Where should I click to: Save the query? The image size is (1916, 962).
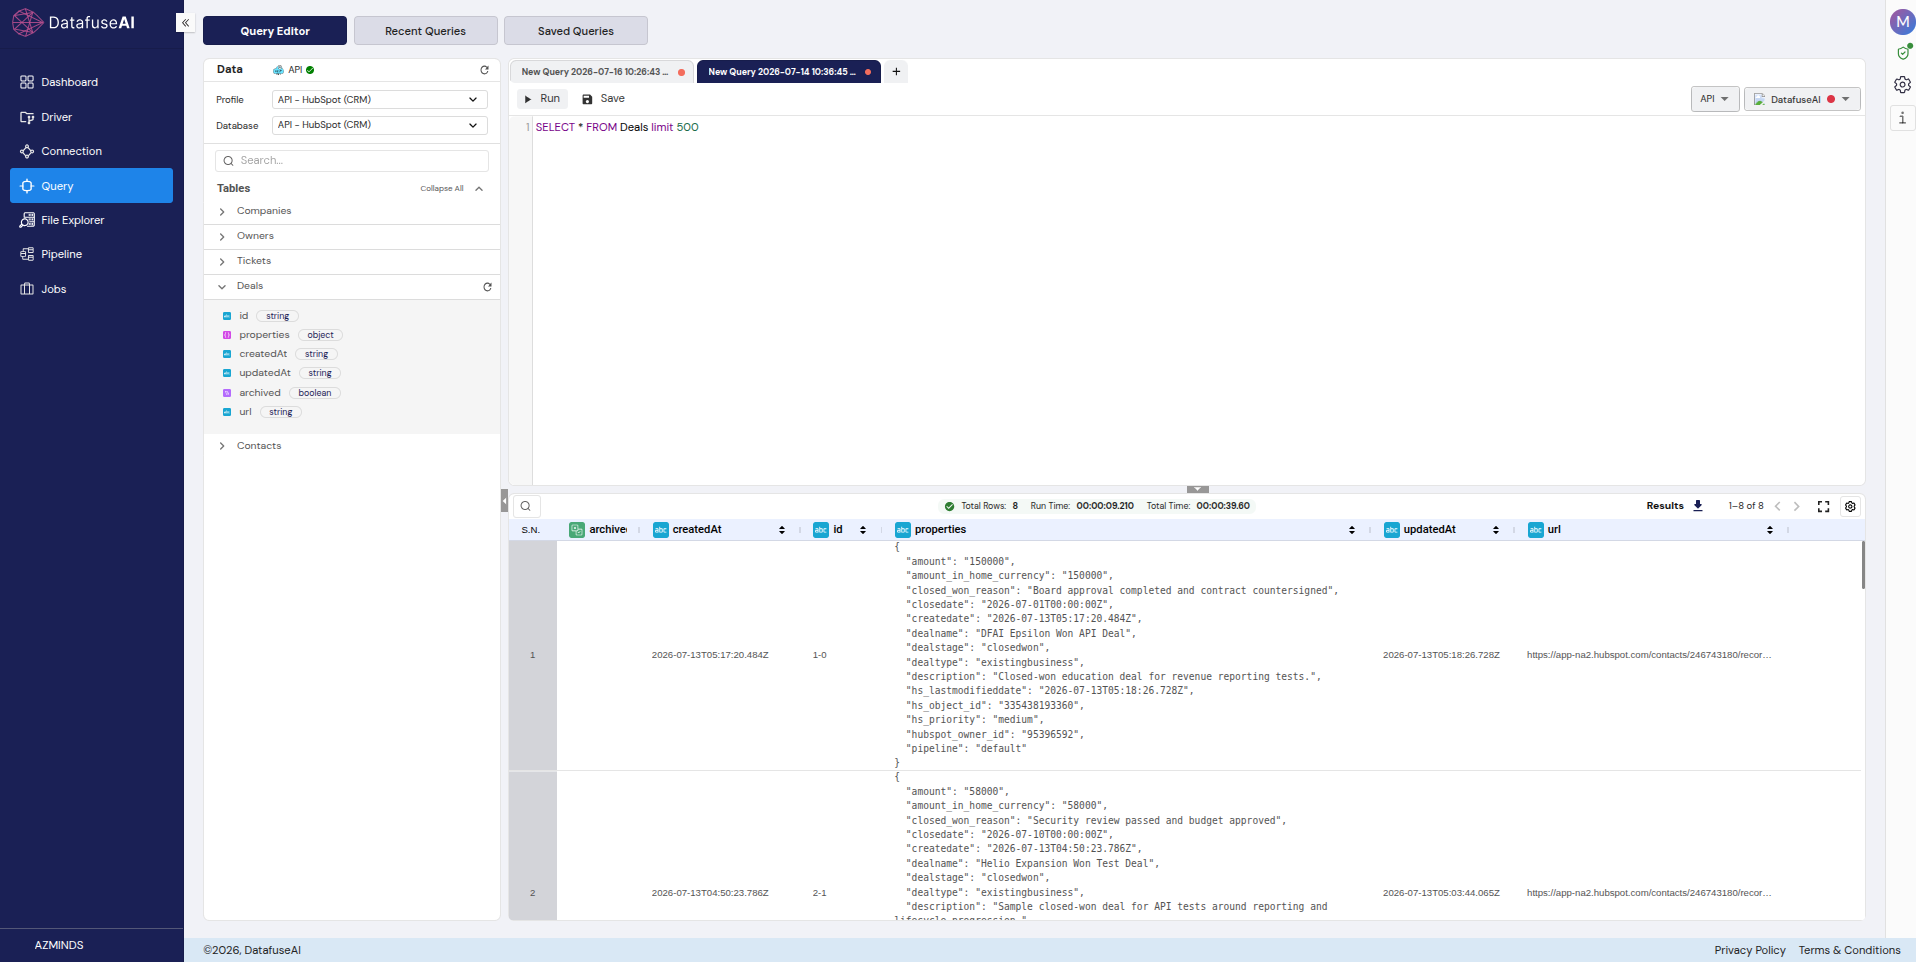point(603,99)
